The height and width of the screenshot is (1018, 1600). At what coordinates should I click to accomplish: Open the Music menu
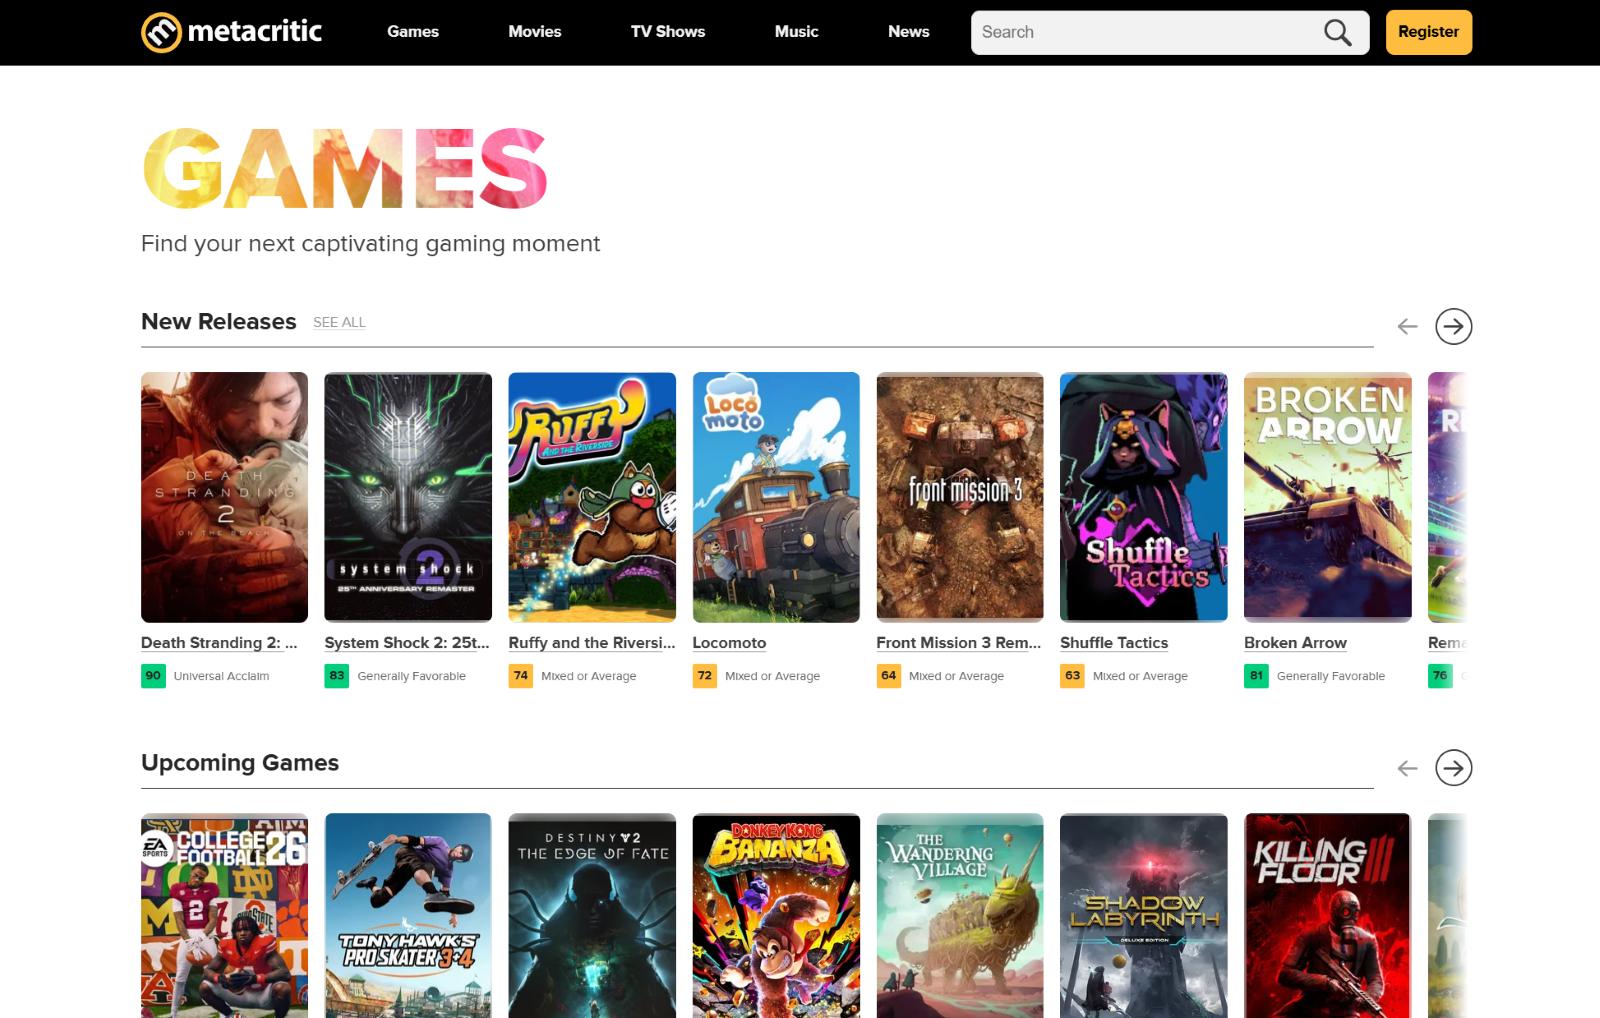(797, 32)
